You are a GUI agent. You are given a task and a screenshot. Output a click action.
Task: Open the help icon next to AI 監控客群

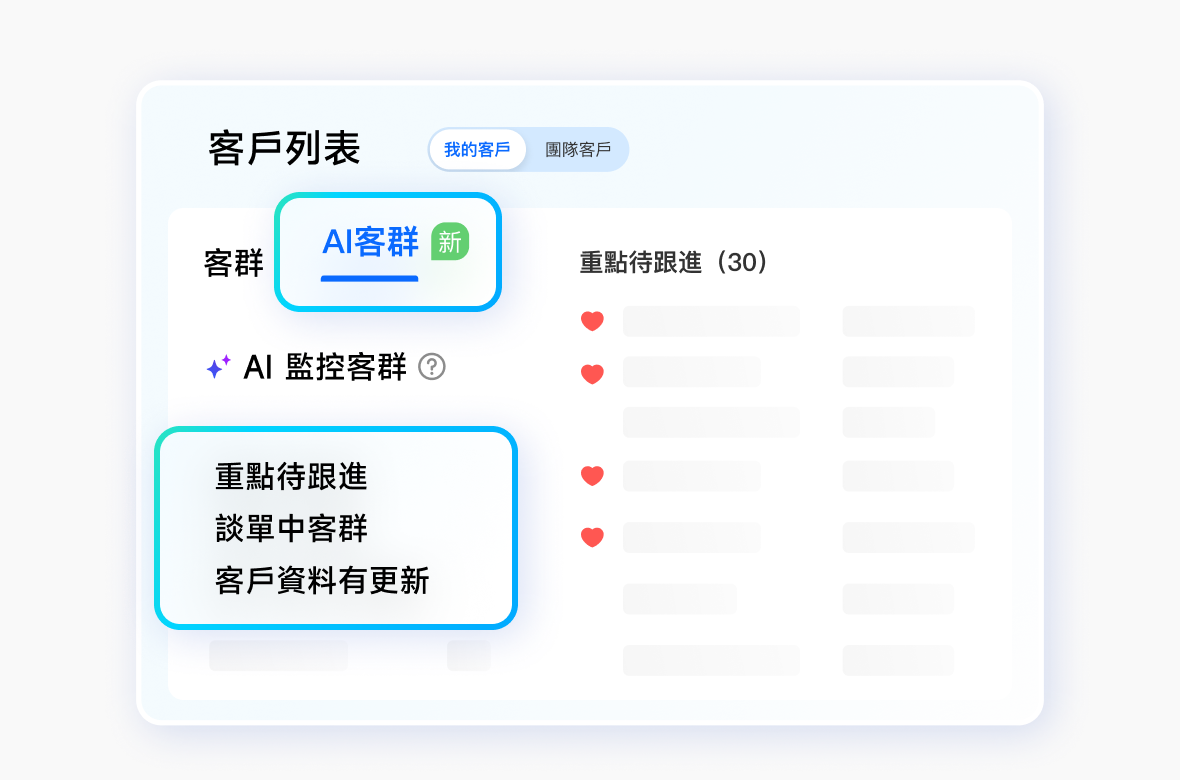pyautogui.click(x=431, y=369)
